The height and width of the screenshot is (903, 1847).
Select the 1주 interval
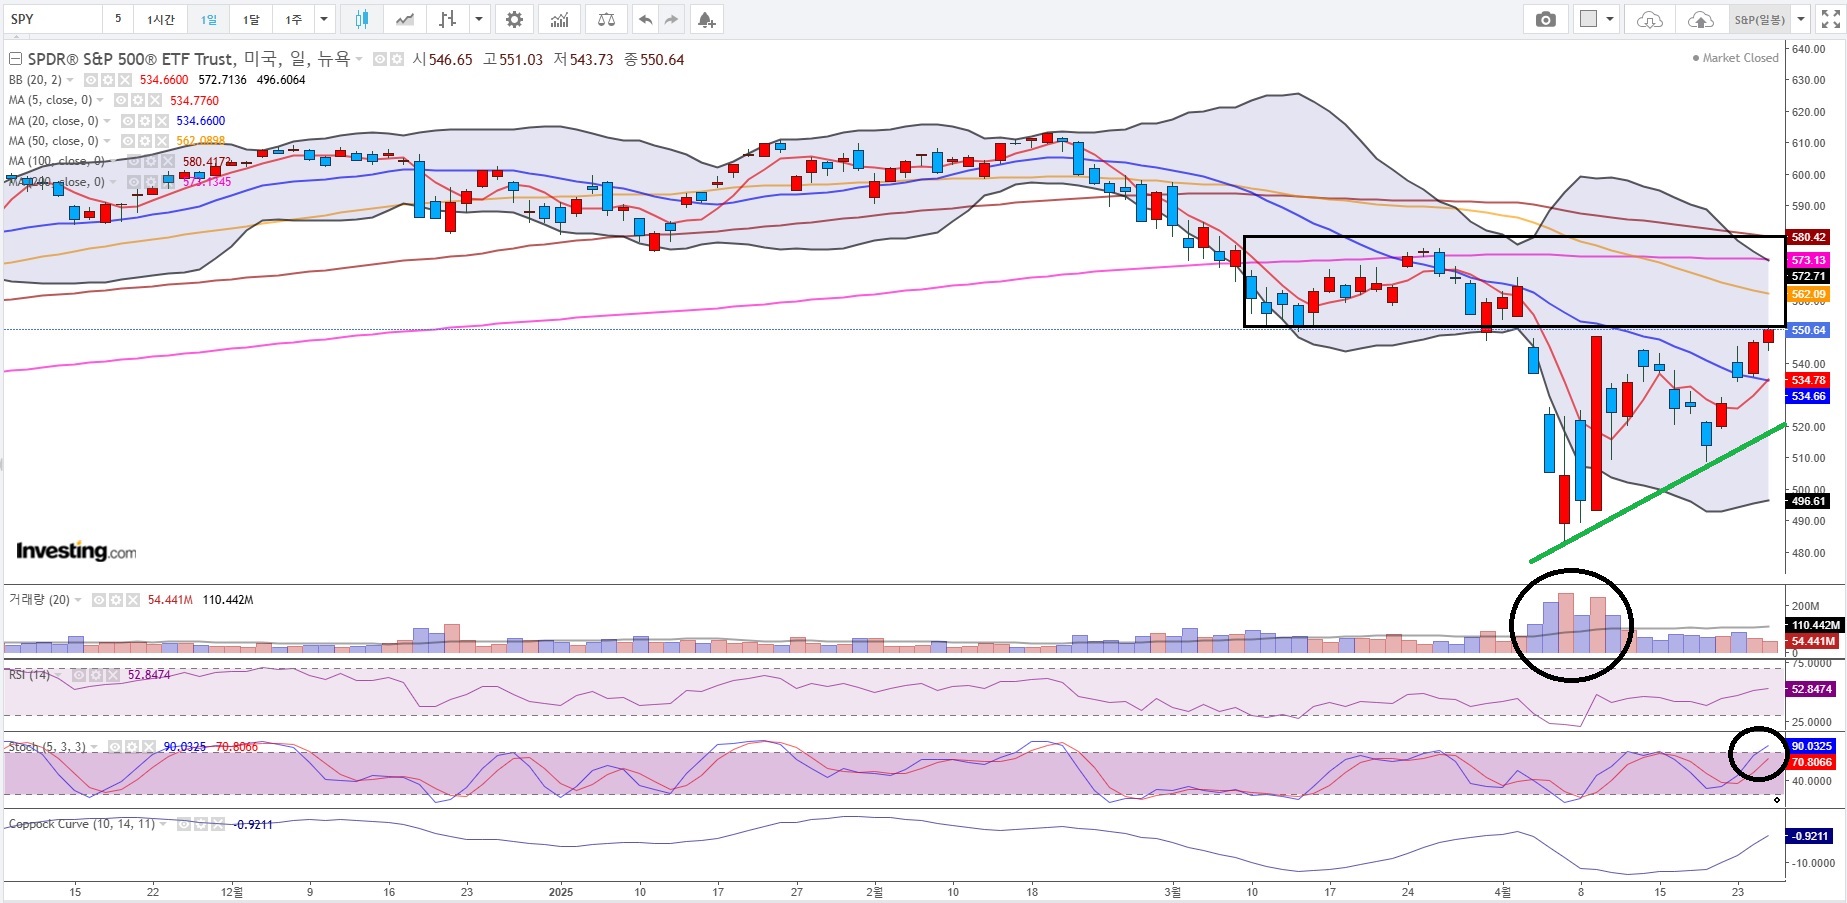(293, 19)
